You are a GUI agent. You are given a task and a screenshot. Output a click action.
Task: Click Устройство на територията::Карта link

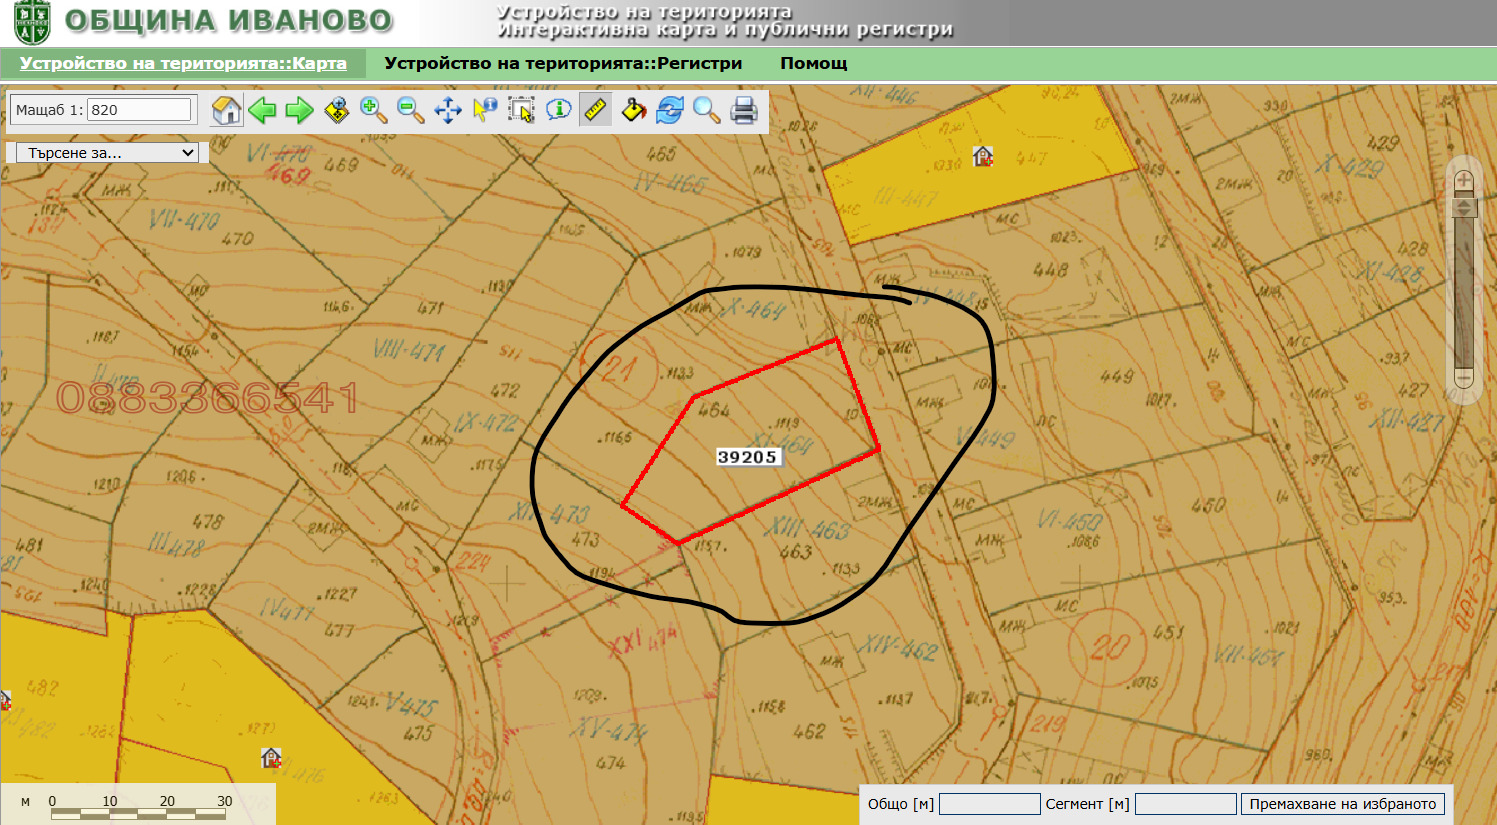pyautogui.click(x=183, y=63)
